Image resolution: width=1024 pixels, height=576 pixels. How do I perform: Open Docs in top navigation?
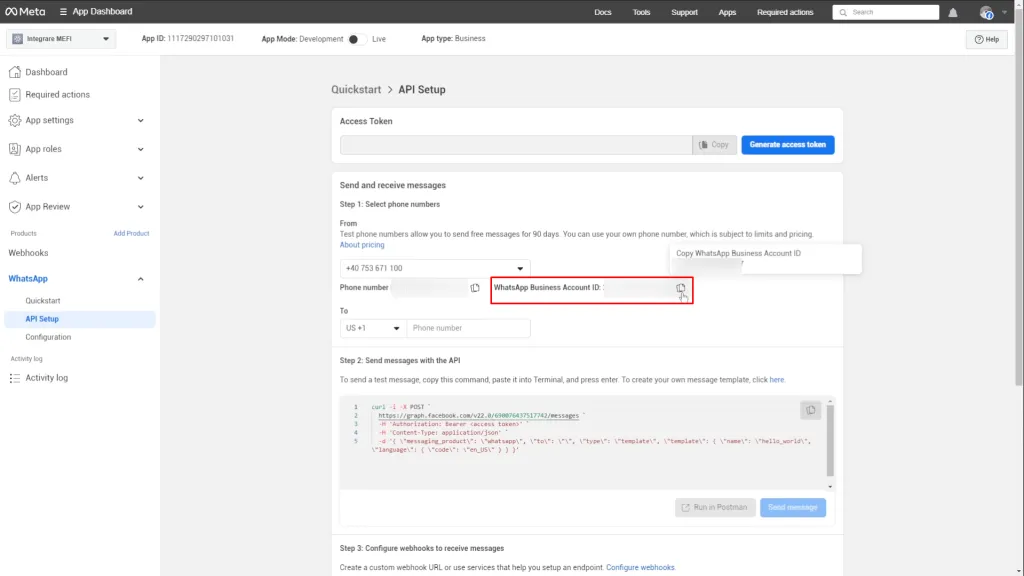tap(602, 12)
